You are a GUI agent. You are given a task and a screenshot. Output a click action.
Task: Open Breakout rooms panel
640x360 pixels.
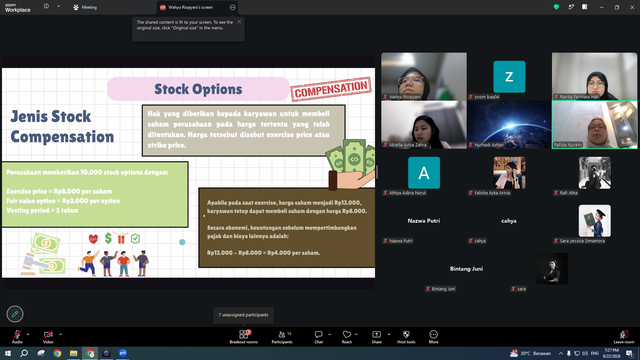(x=244, y=337)
